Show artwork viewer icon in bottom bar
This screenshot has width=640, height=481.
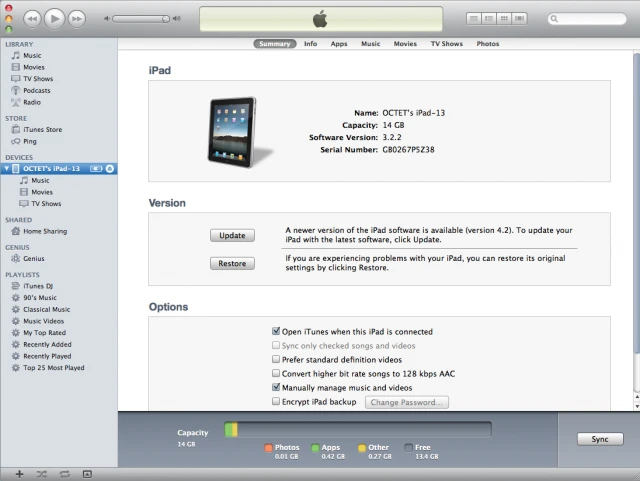(x=87, y=474)
